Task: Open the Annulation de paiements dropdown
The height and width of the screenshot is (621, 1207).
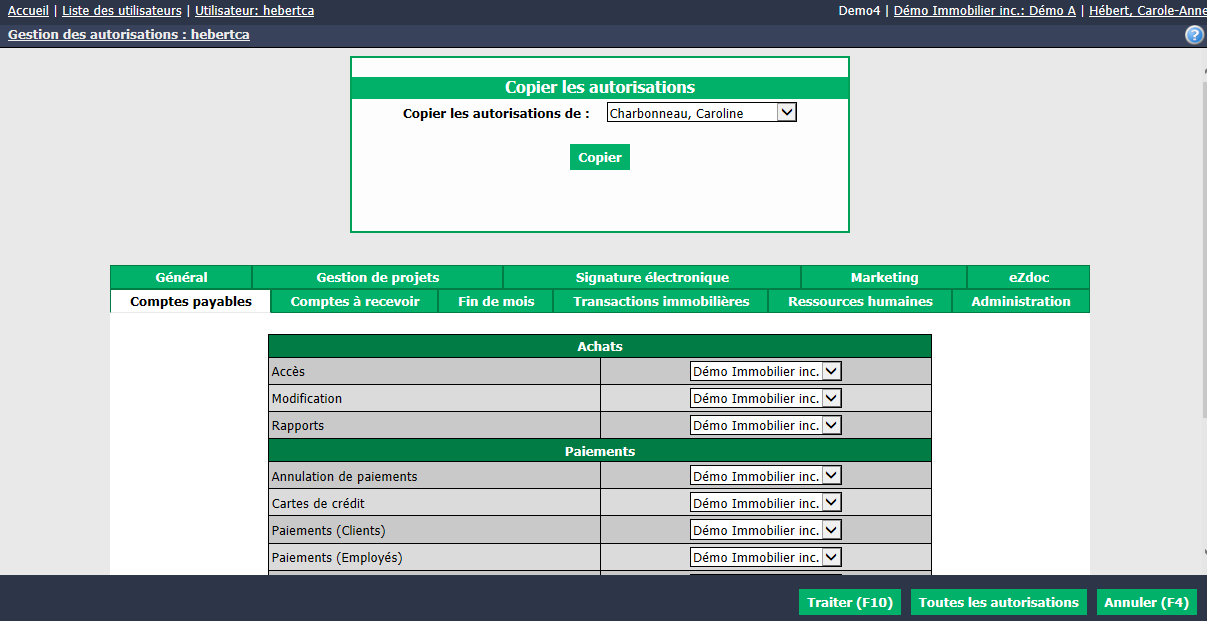Action: tap(766, 476)
